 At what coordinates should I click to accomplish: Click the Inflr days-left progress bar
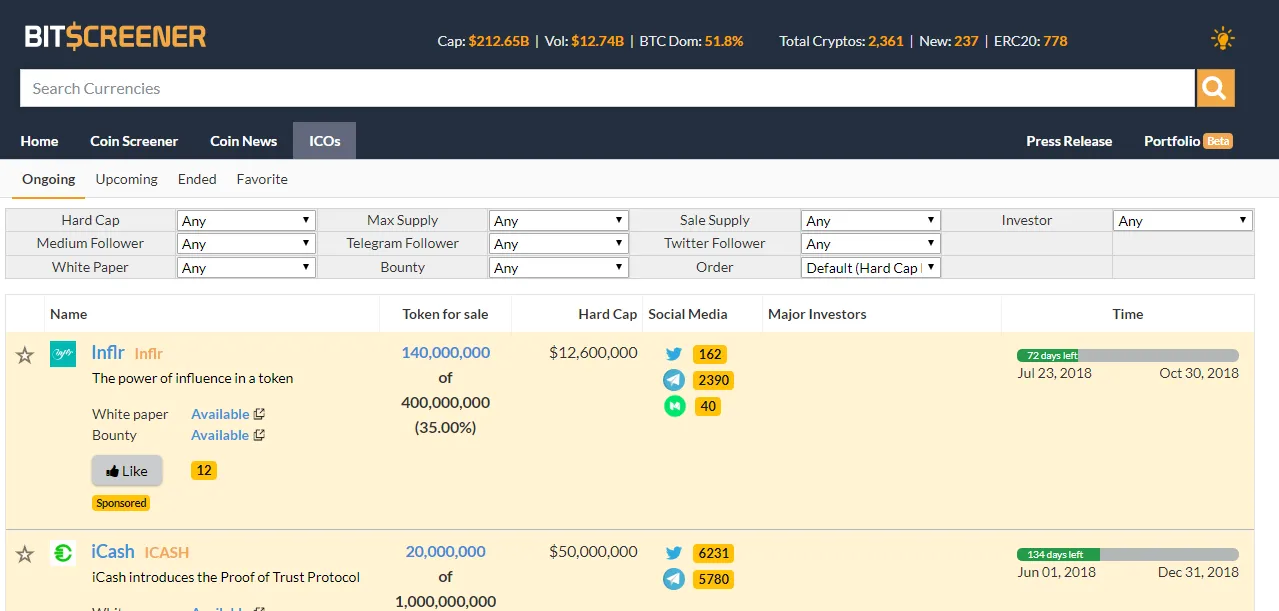[1128, 355]
